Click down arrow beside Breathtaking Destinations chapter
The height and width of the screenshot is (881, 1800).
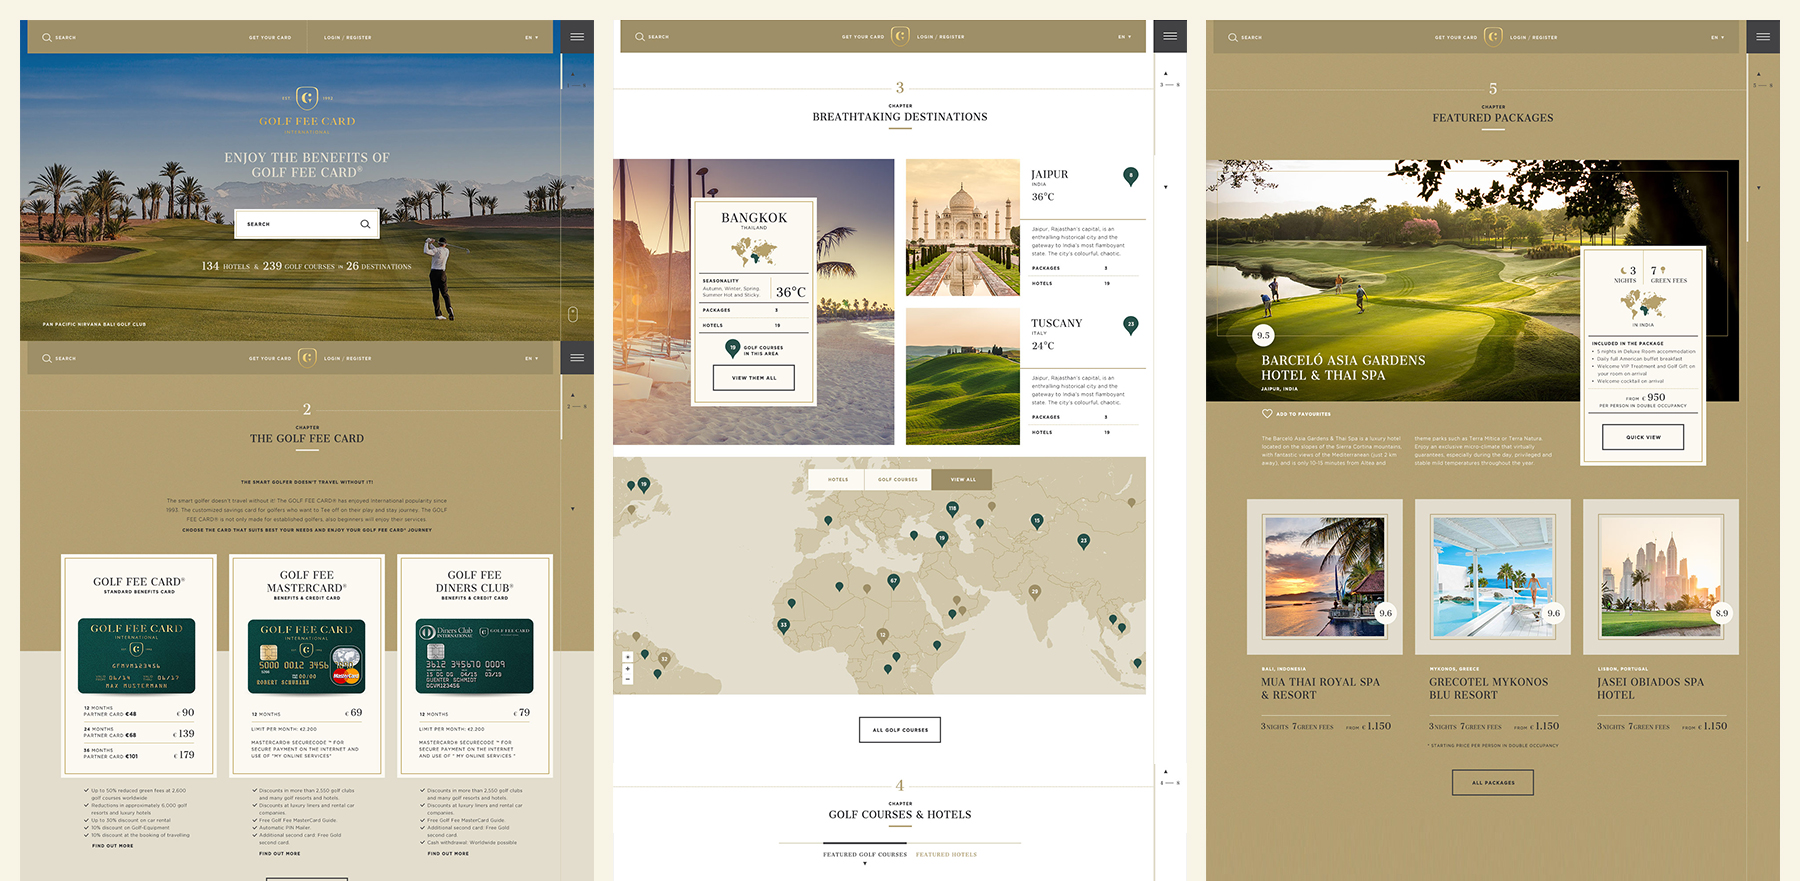[x=1165, y=187]
